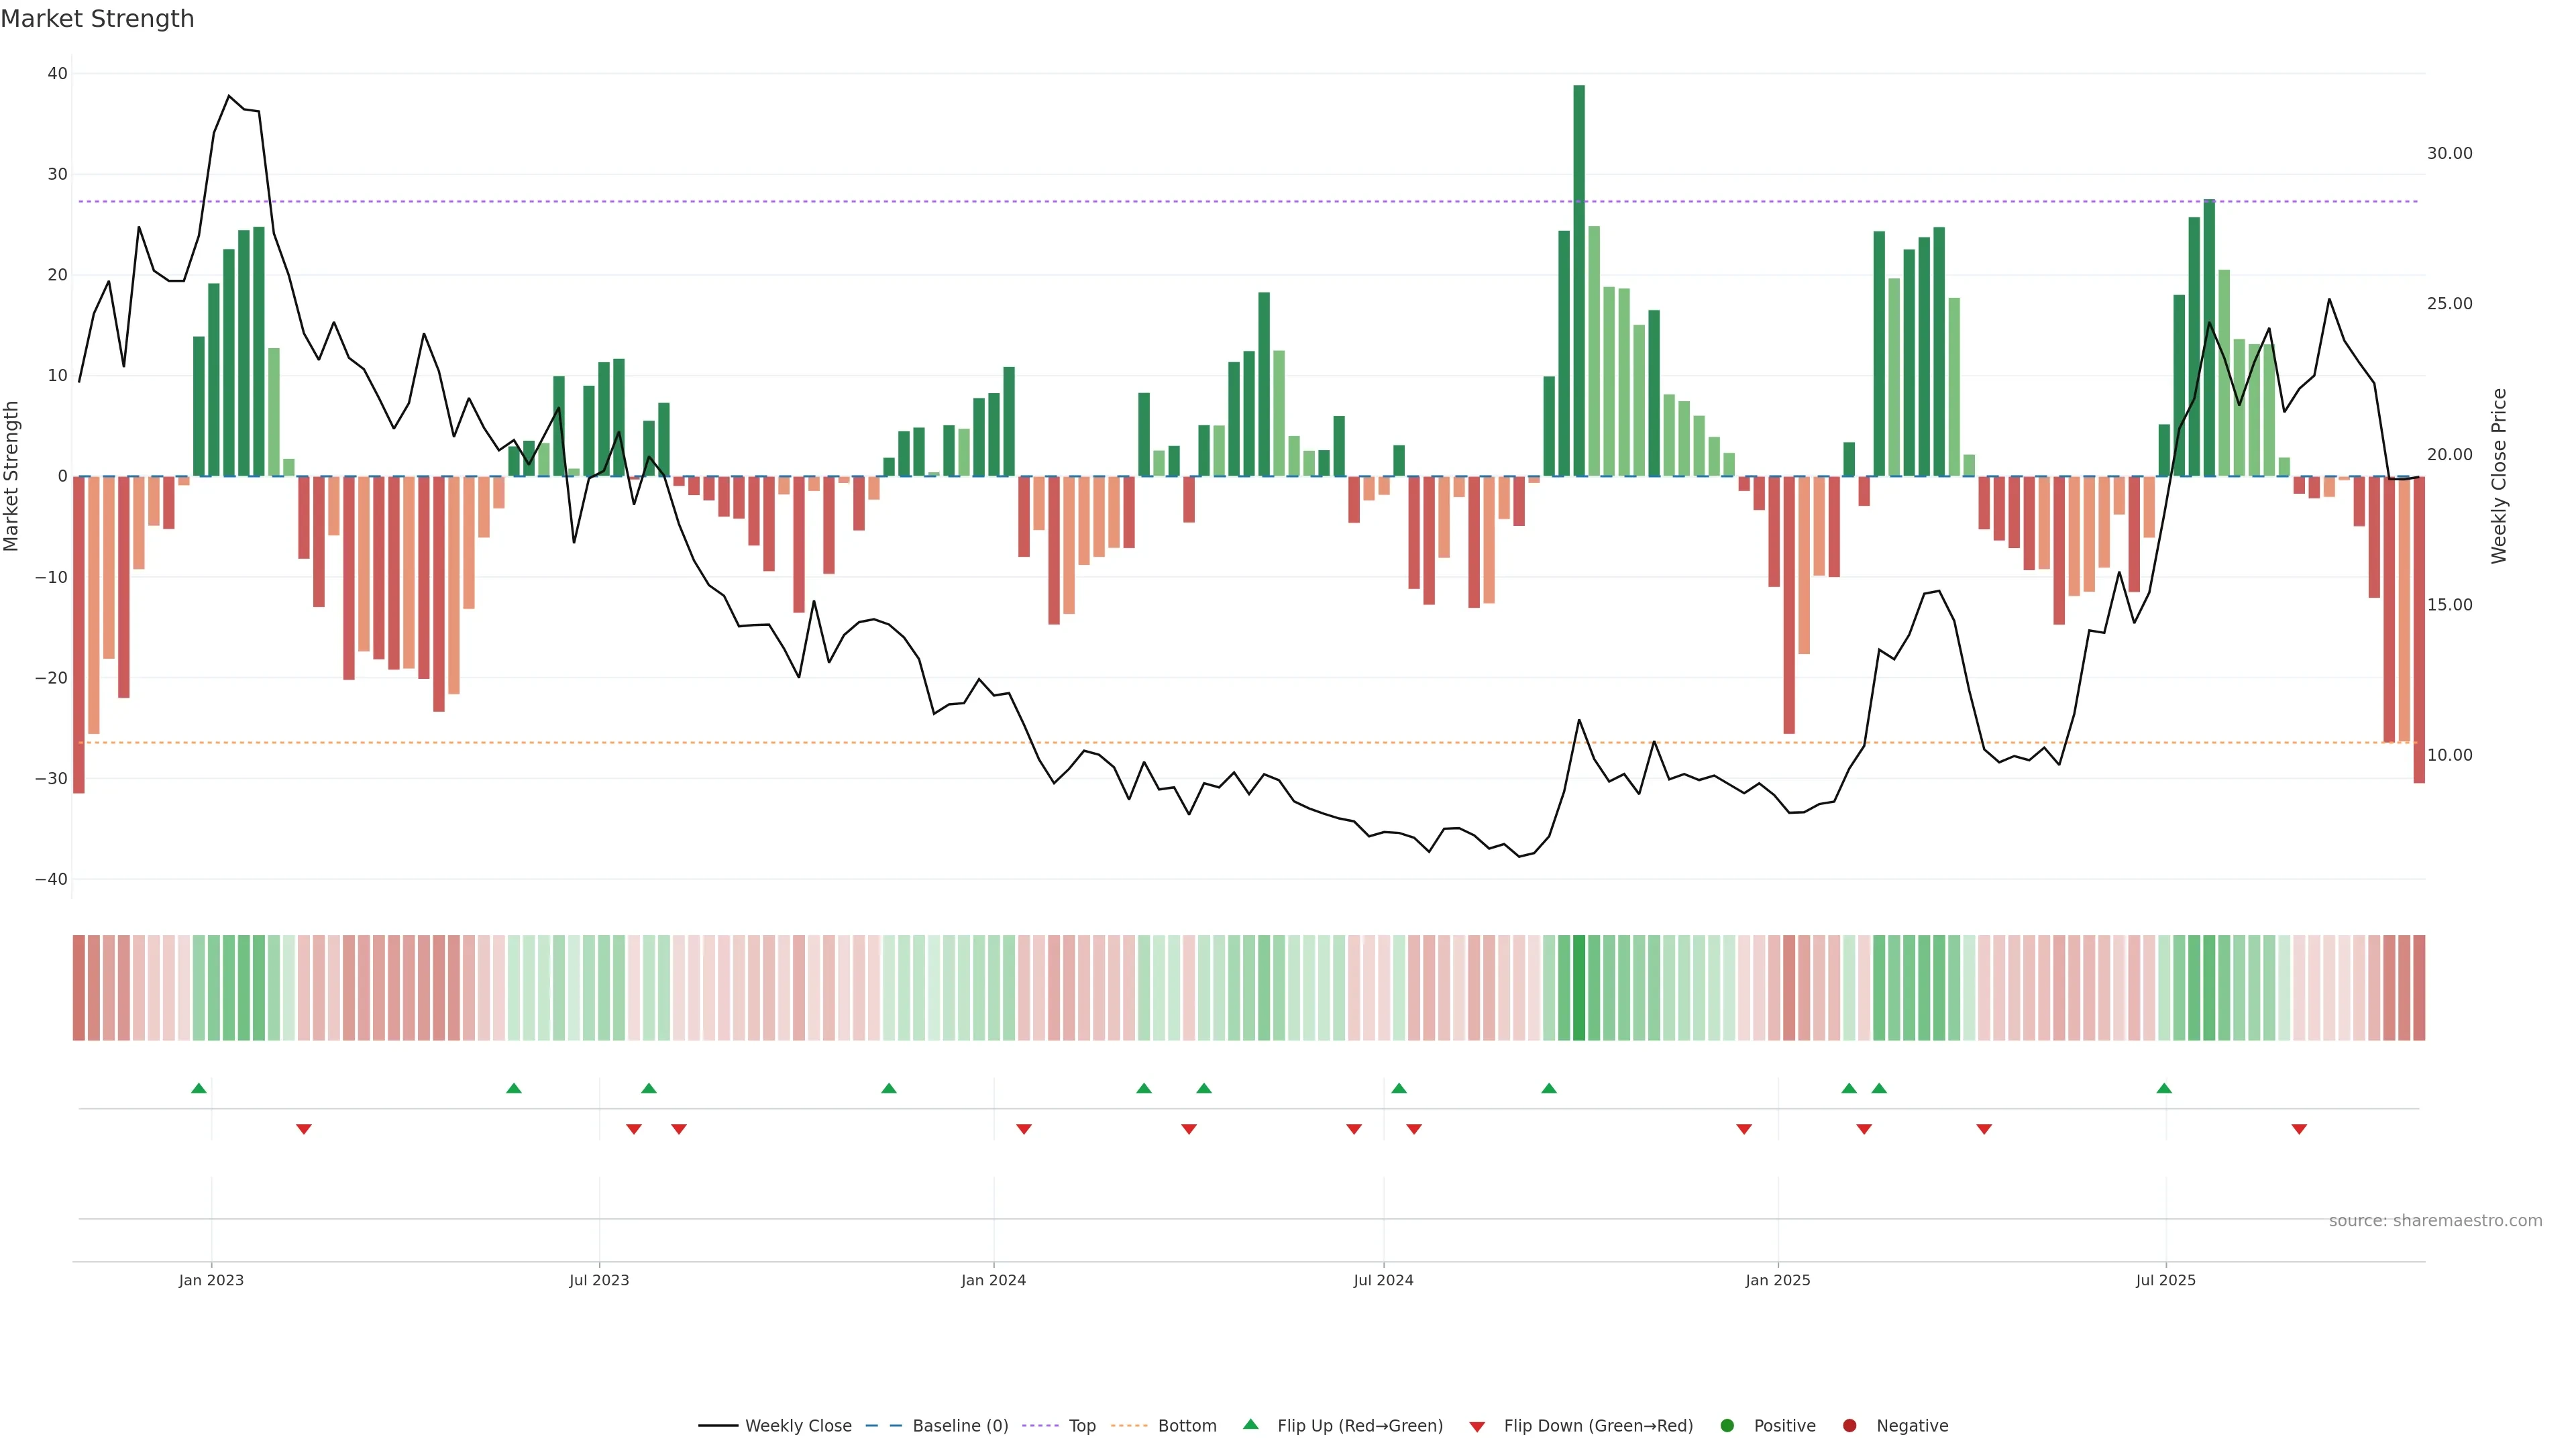Click the Negative red circle legend icon

1849,1426
